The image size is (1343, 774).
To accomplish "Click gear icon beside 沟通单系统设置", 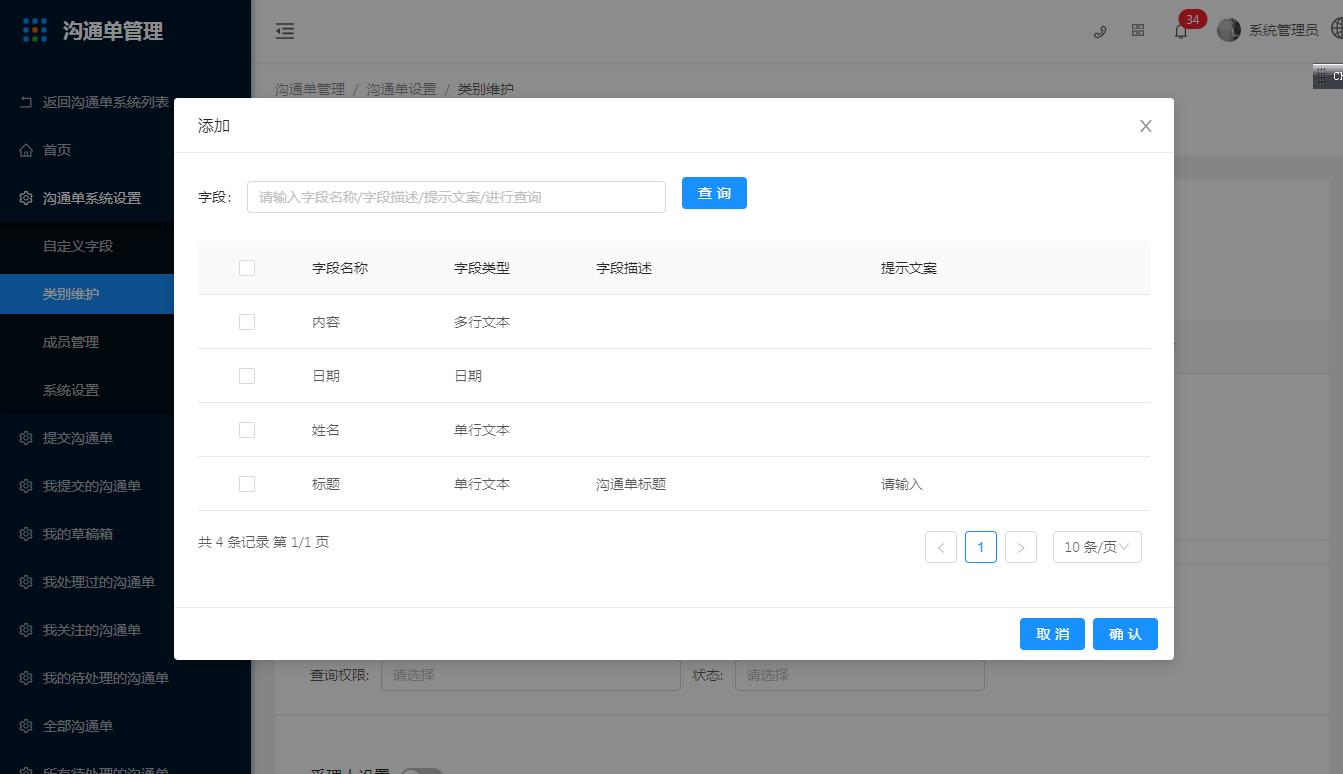I will (26, 198).
